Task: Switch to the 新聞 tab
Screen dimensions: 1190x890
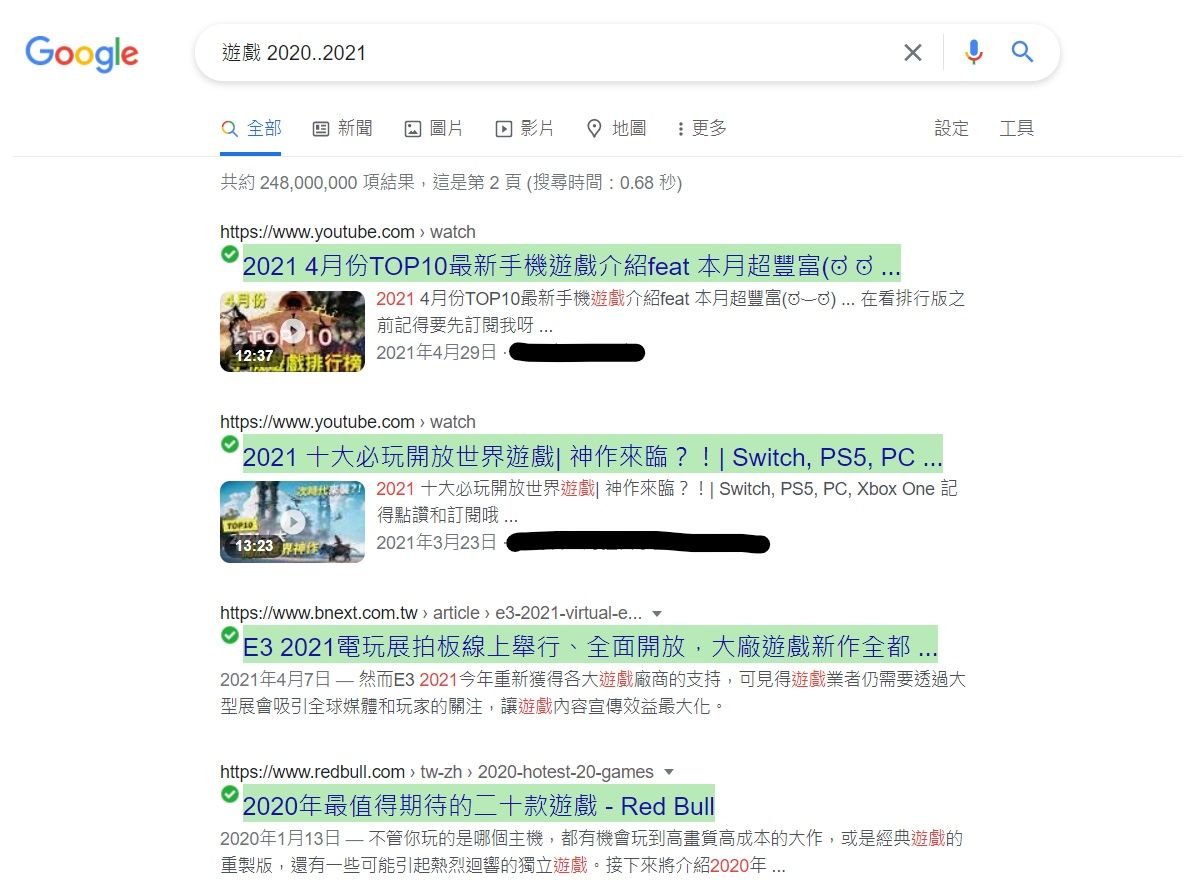Action: [x=343, y=128]
